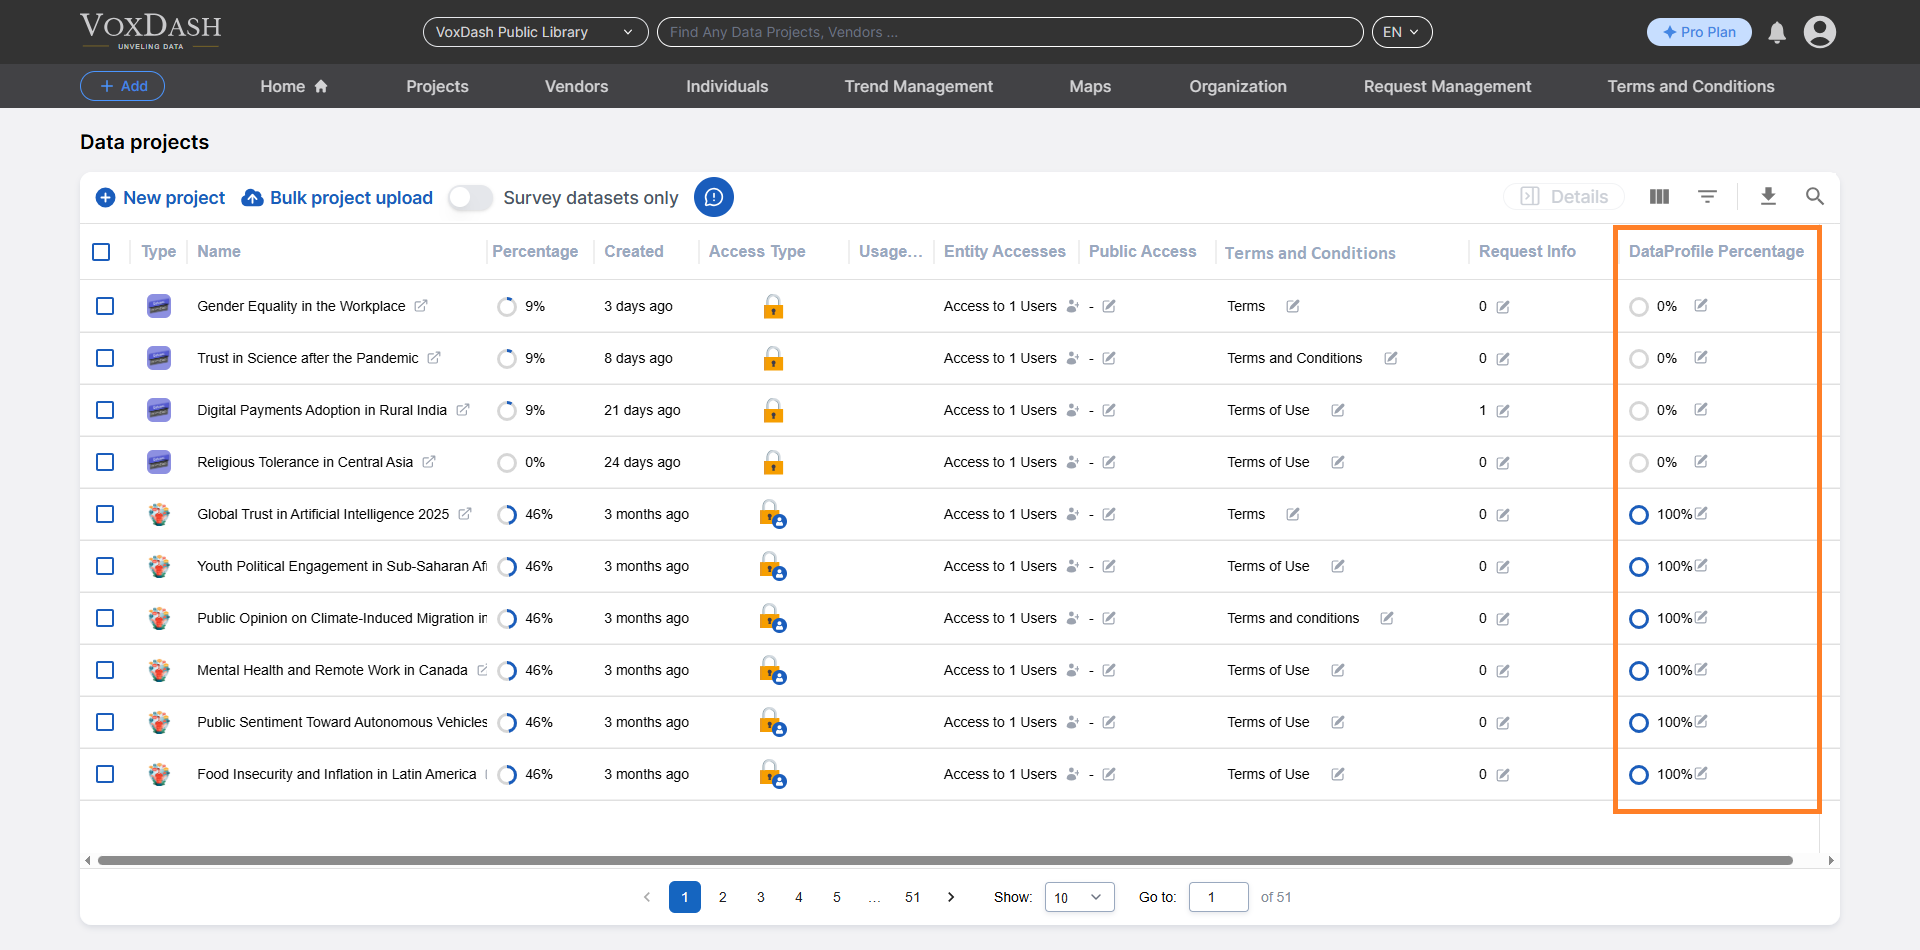Open notifications bell
Screen dimensions: 1920x950
point(1776,32)
